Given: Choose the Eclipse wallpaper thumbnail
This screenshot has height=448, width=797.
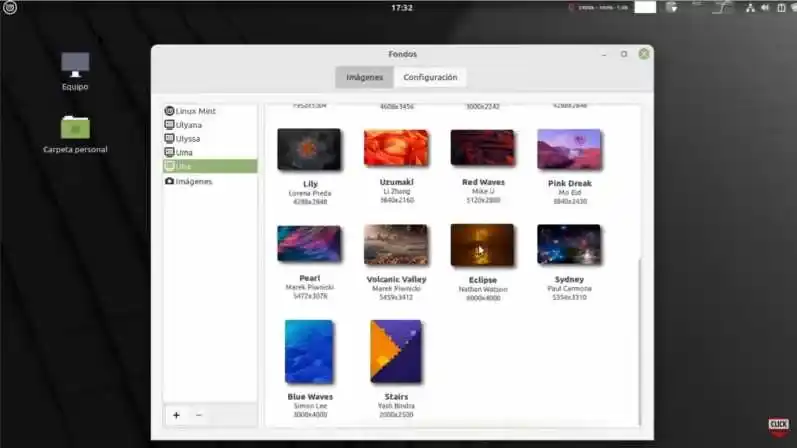Looking at the screenshot, I should pyautogui.click(x=482, y=245).
